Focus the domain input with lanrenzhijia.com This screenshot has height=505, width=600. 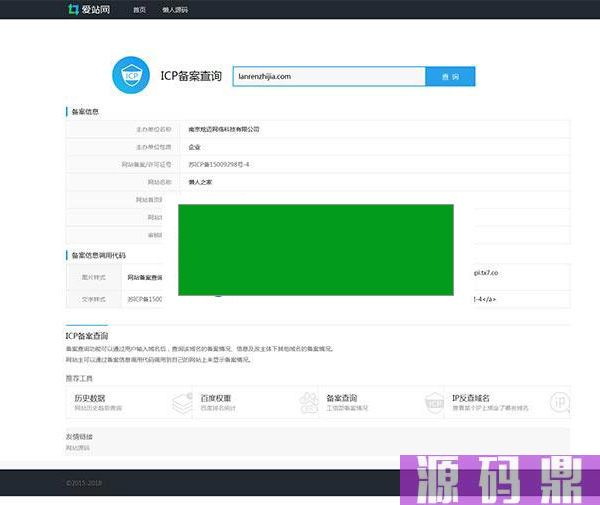[329, 77]
